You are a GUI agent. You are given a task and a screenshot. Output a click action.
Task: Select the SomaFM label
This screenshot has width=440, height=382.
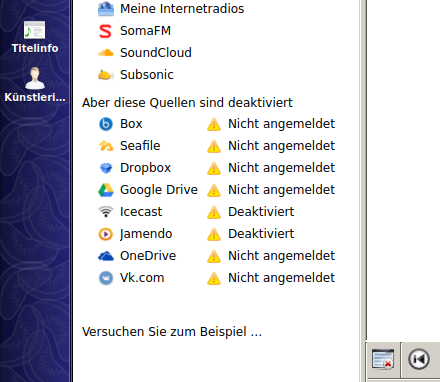click(x=145, y=31)
